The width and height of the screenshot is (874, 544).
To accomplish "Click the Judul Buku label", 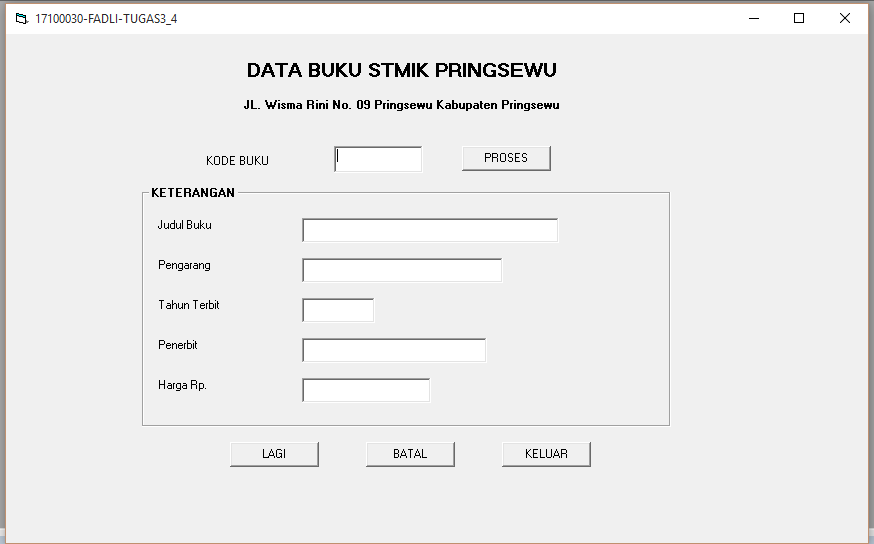I will (x=184, y=225).
